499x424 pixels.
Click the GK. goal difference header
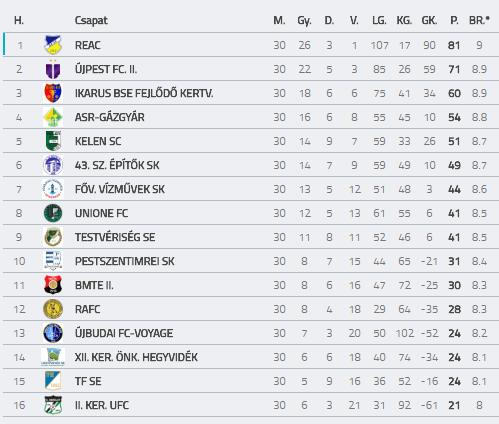click(429, 20)
